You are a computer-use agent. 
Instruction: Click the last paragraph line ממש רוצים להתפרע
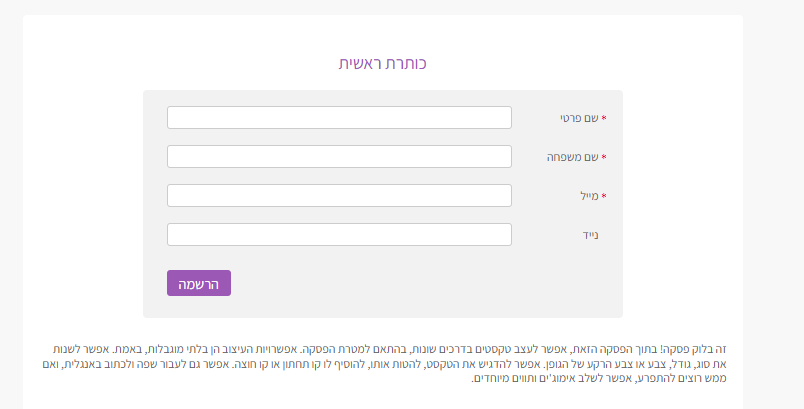point(598,379)
